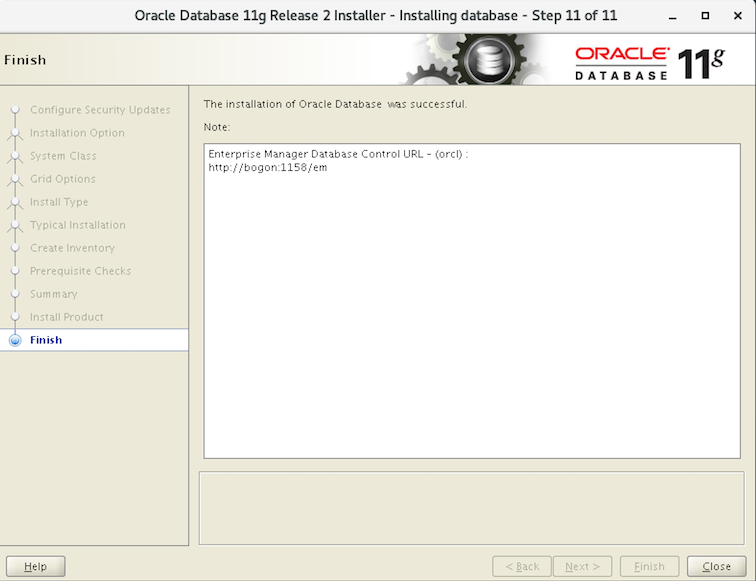Select Grid Options step
The width and height of the screenshot is (756, 581).
[x=63, y=179]
